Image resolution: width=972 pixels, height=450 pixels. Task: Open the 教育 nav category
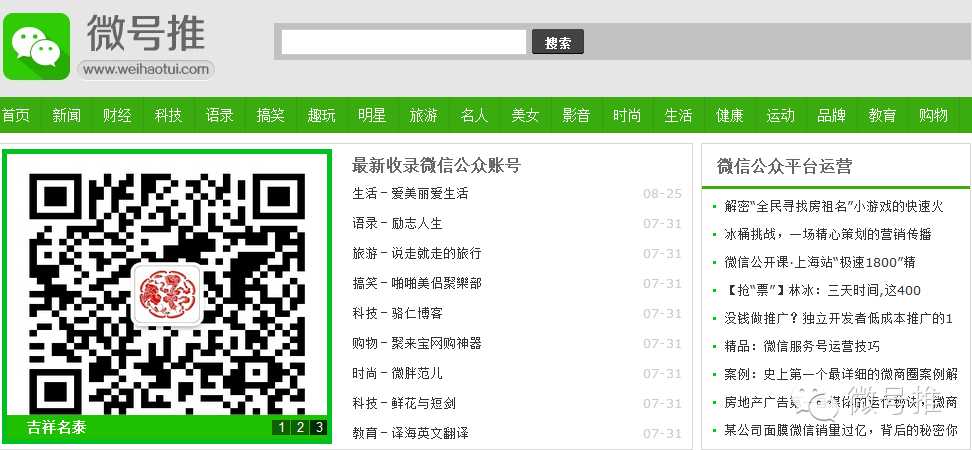point(882,115)
